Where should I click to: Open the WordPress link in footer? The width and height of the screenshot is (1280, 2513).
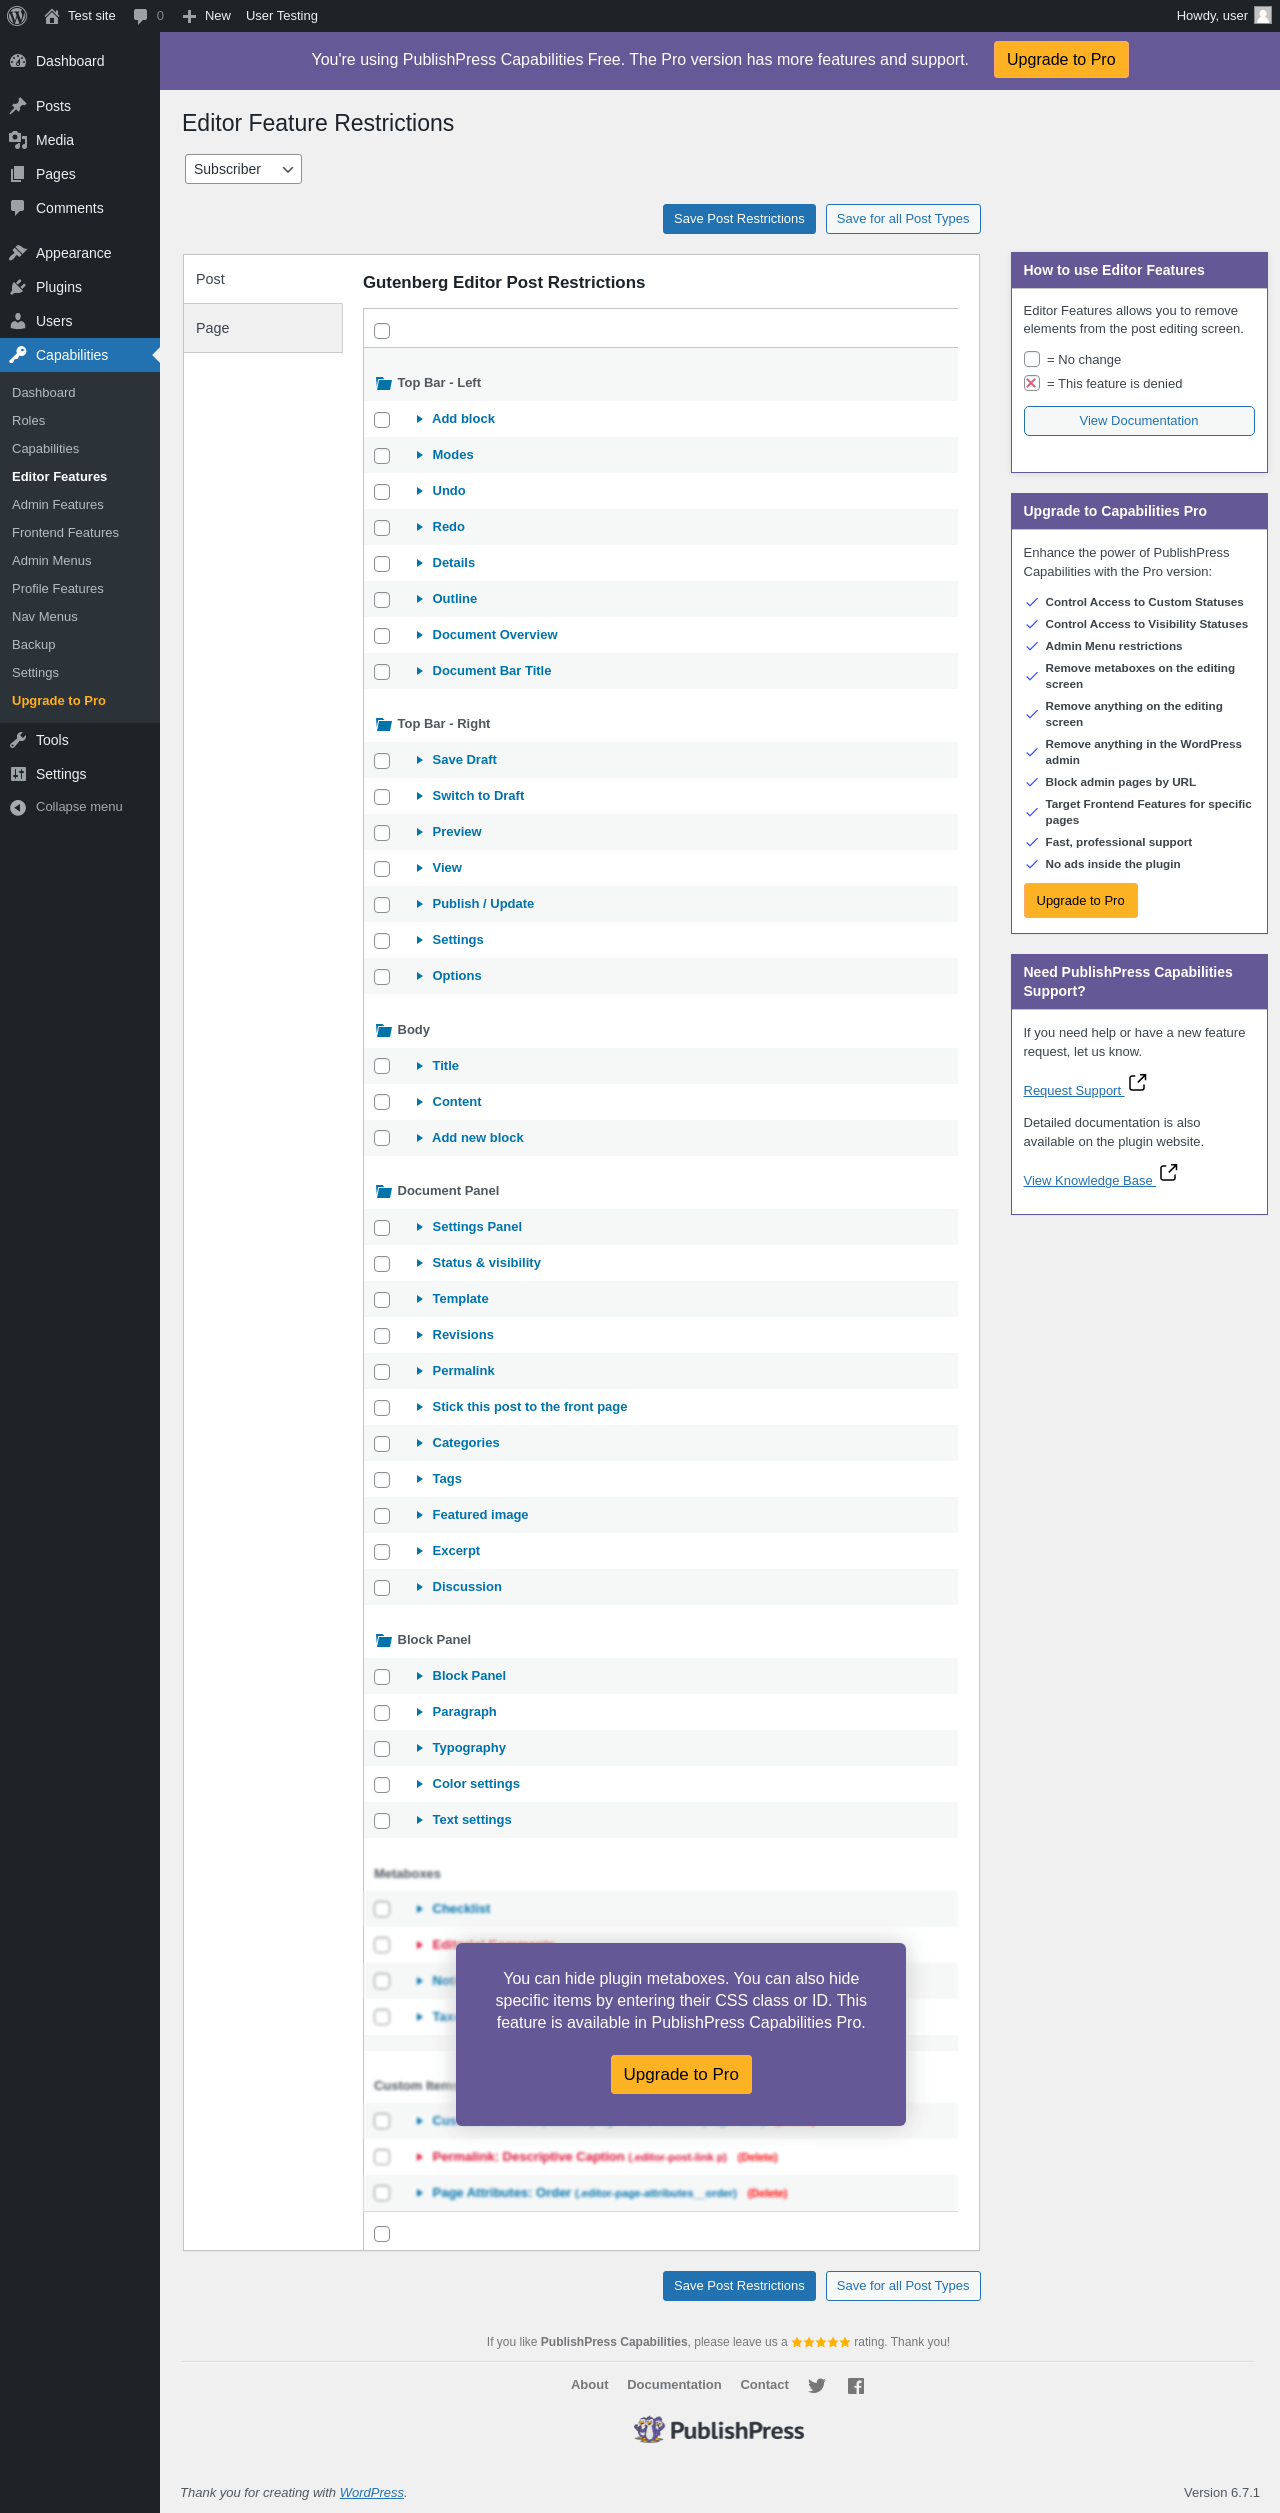pyautogui.click(x=372, y=2493)
